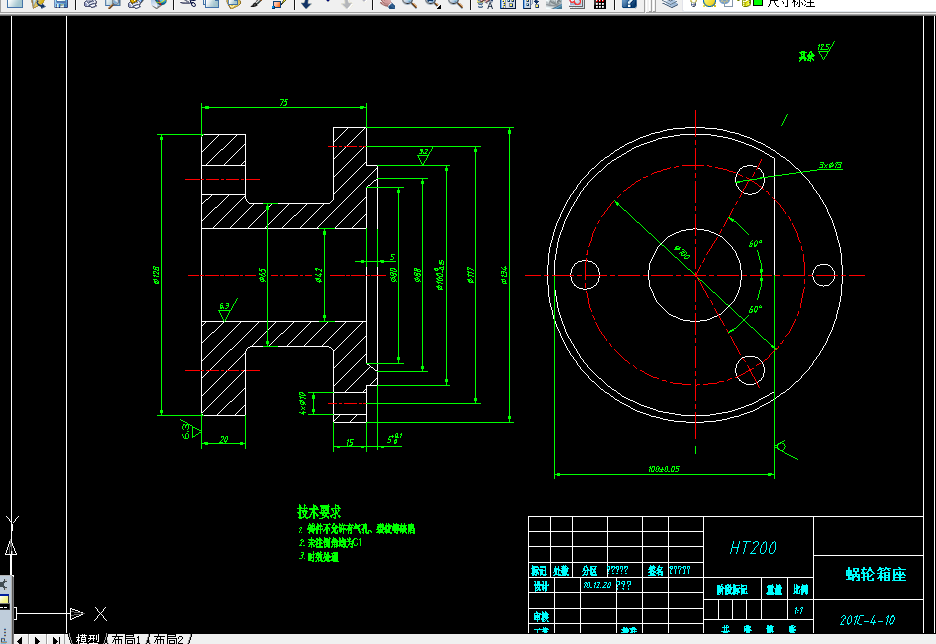Viewport: 936px width, 644px height.
Task: Select the Match Properties brush icon
Action: (x=256, y=3)
